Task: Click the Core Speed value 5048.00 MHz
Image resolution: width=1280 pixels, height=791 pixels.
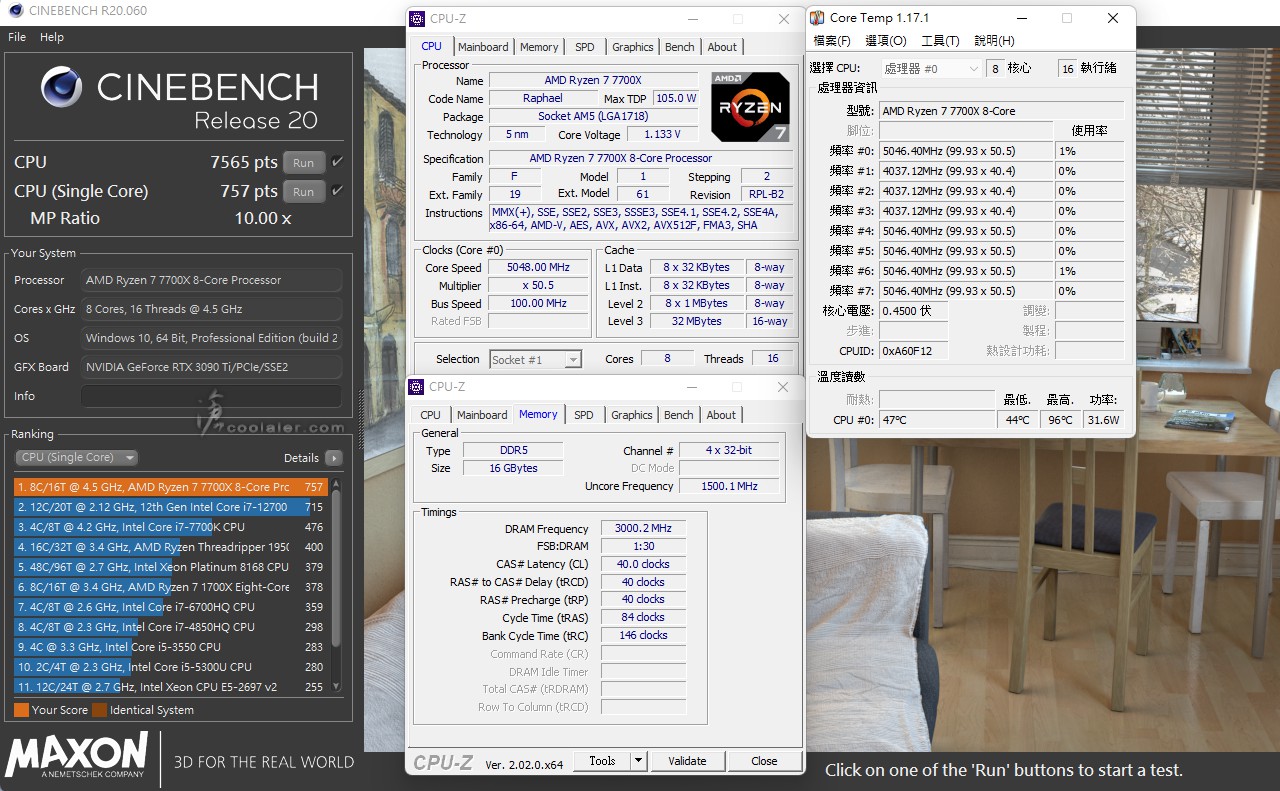Action: tap(539, 268)
